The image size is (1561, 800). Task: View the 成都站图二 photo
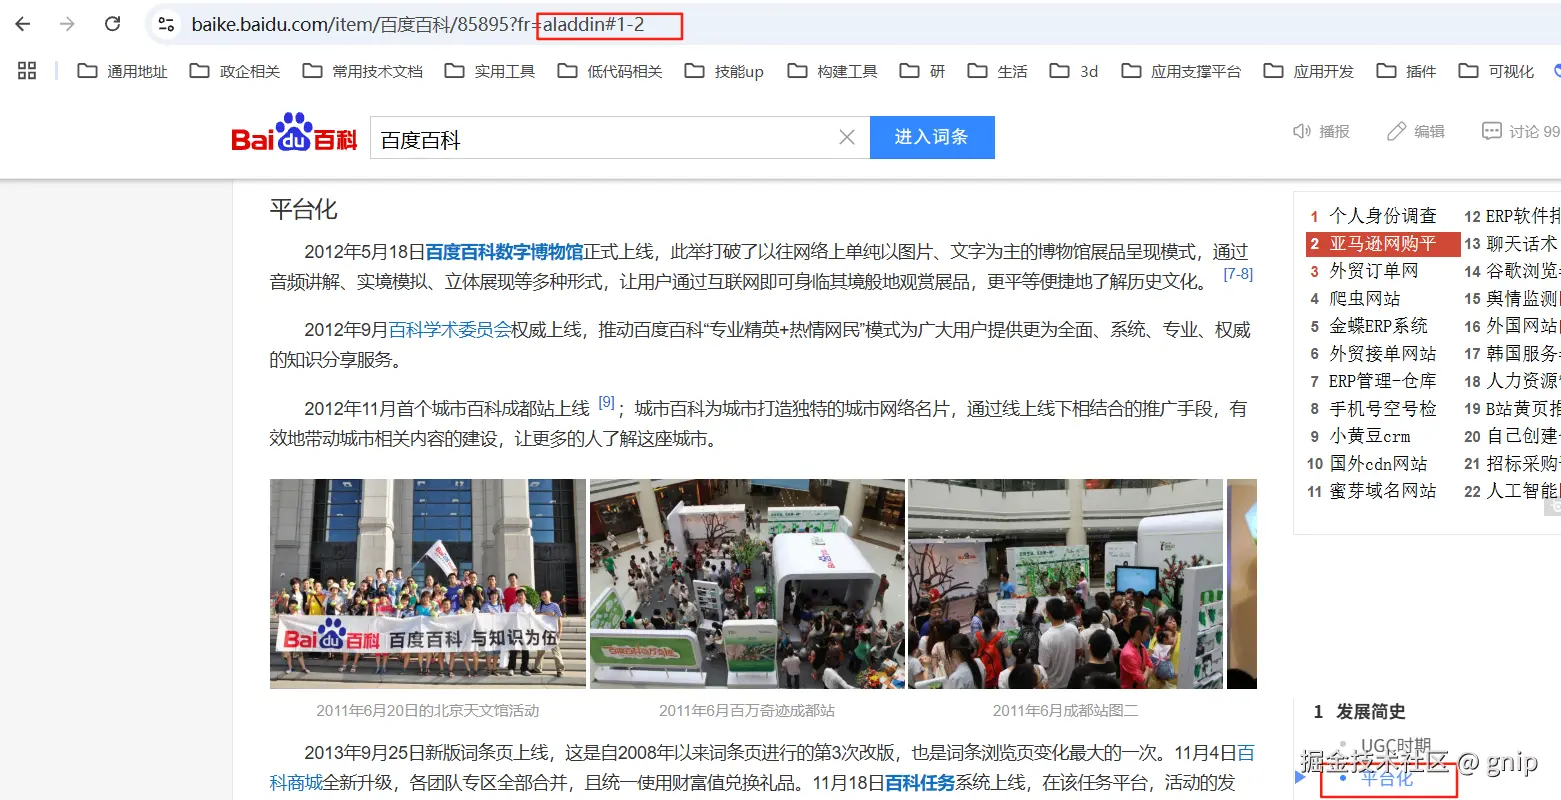[x=1065, y=584]
